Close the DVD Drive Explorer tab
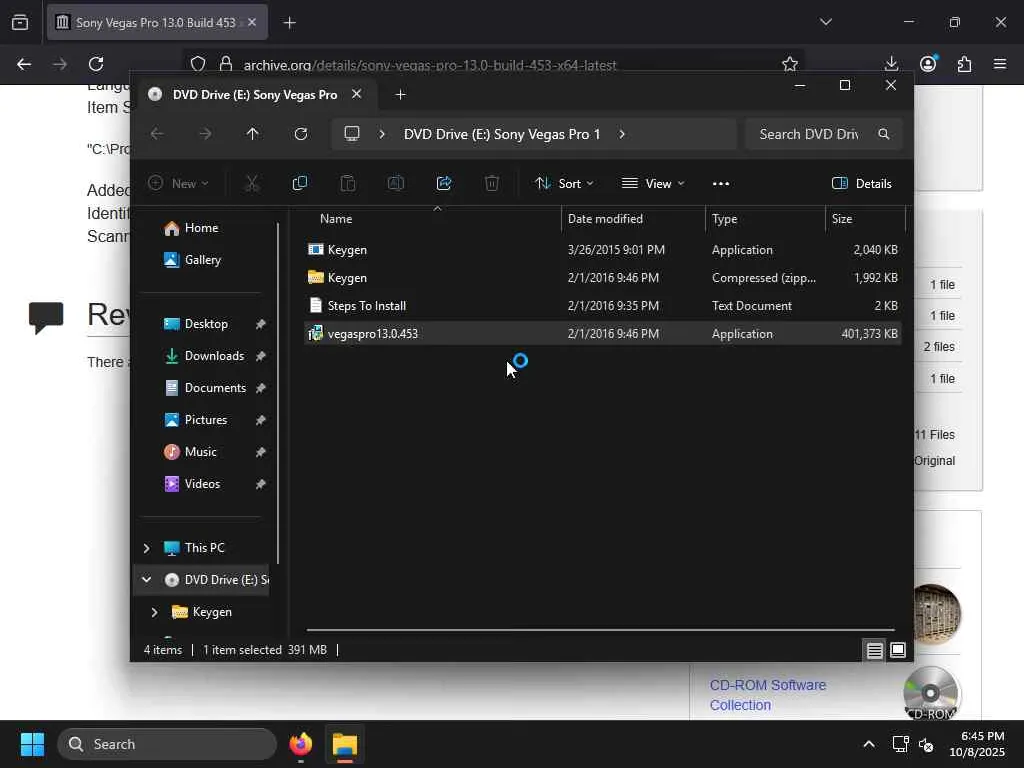Image resolution: width=1024 pixels, height=768 pixels. click(x=357, y=94)
